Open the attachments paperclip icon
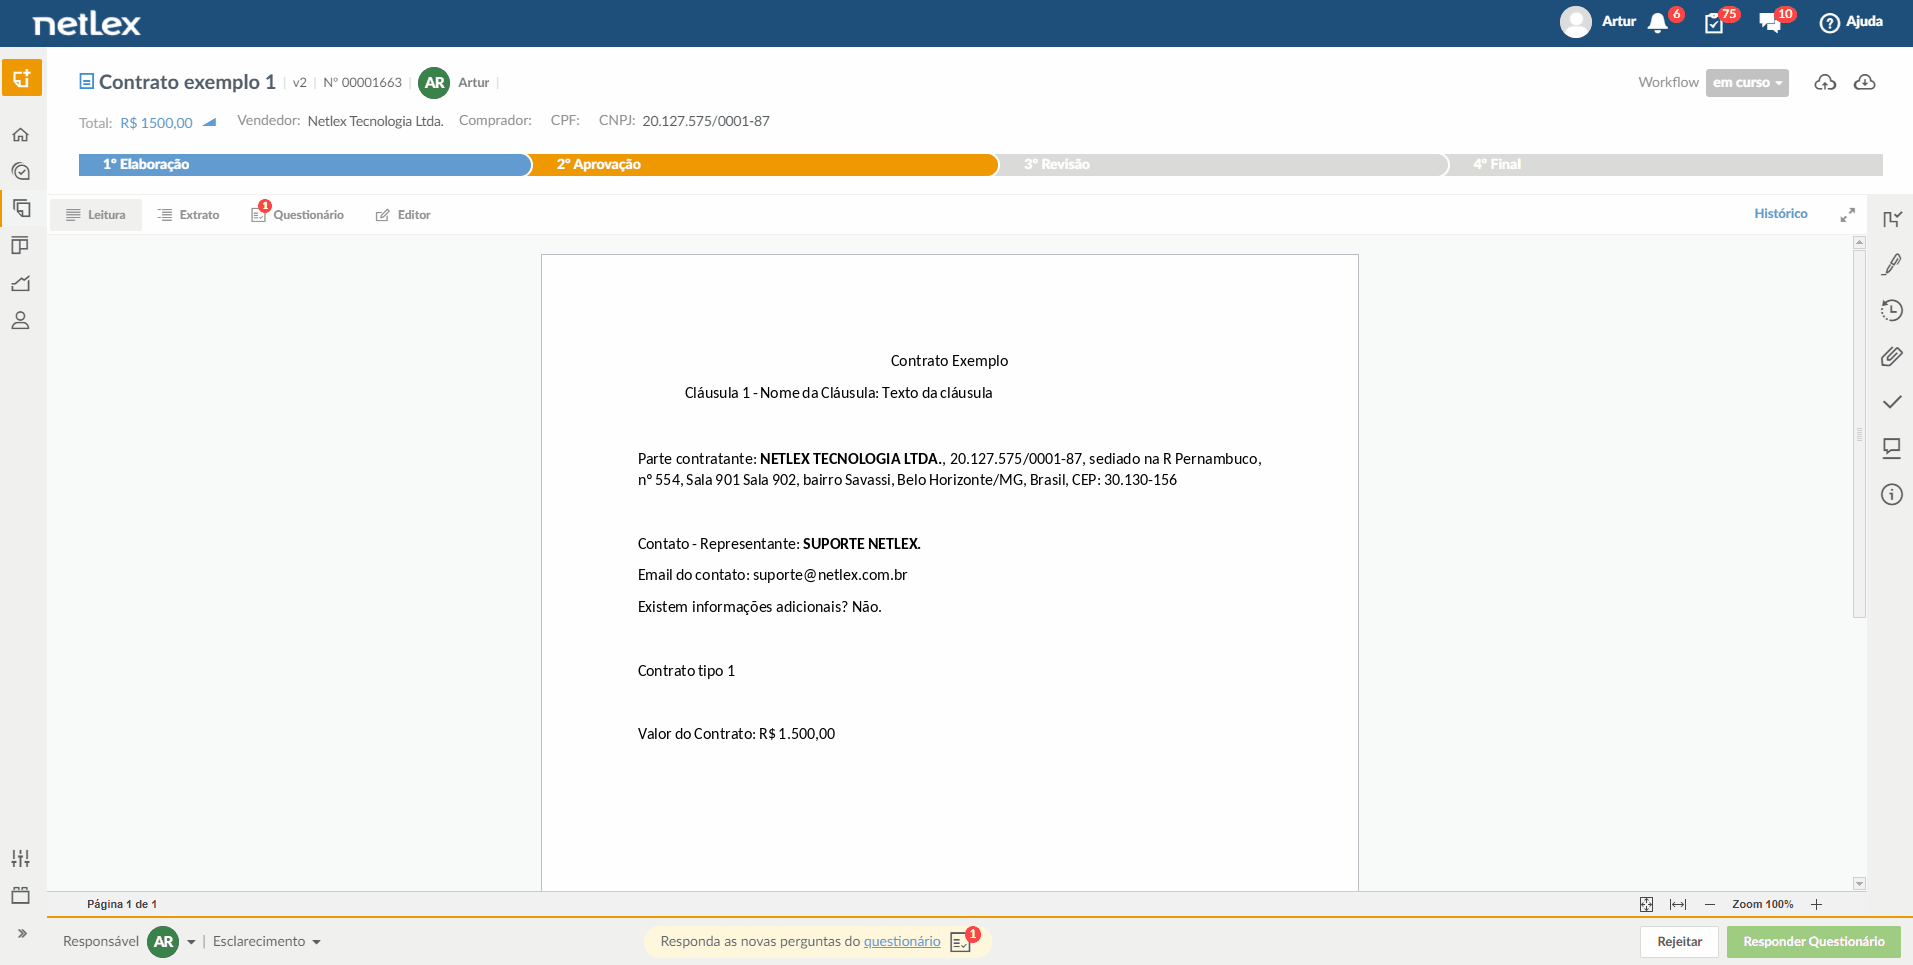The height and width of the screenshot is (965, 1913). point(1891,356)
